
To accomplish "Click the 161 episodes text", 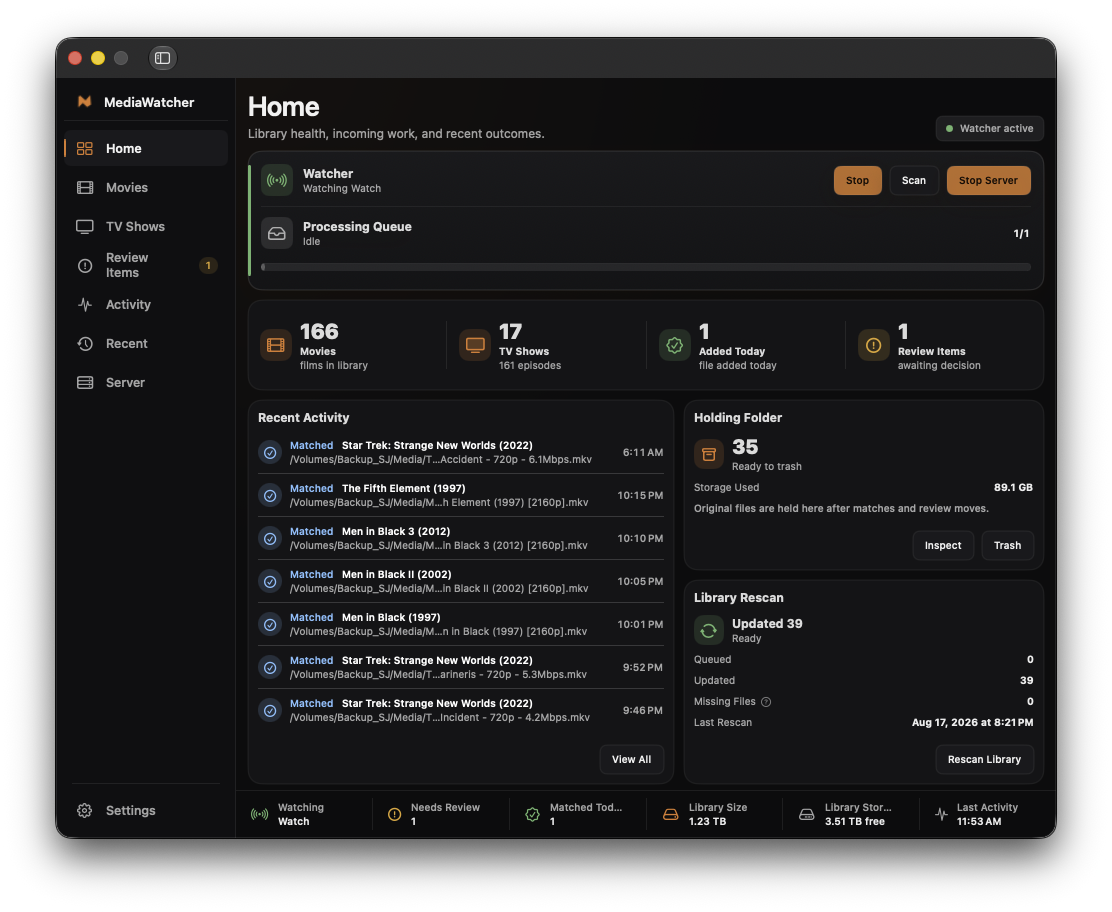I will click(x=530, y=366).
